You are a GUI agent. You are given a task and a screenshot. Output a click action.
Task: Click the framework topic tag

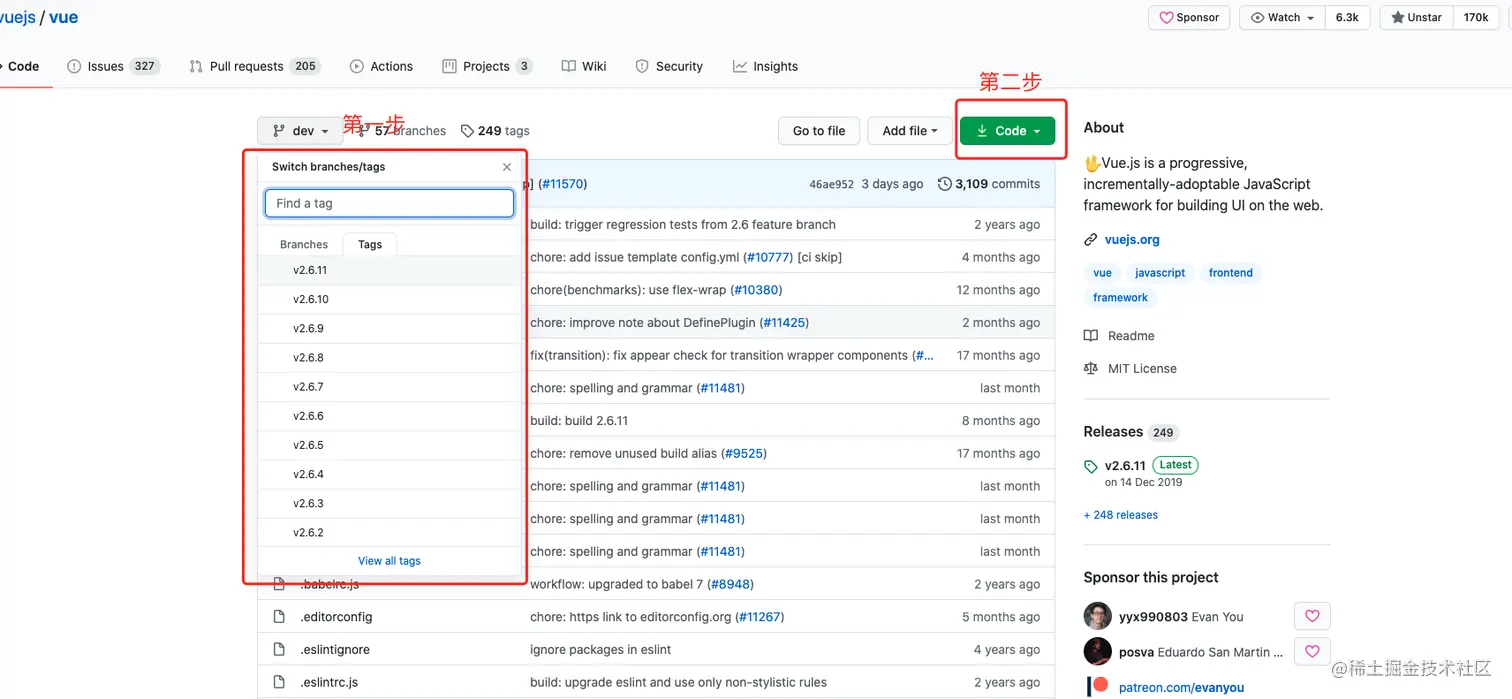1120,298
